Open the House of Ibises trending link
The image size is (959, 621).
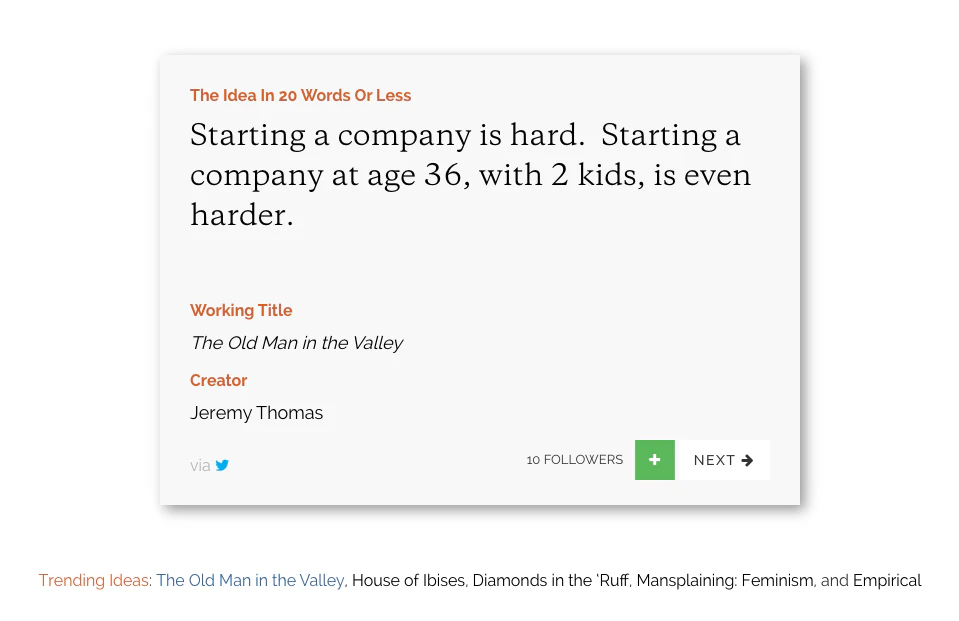click(x=408, y=580)
